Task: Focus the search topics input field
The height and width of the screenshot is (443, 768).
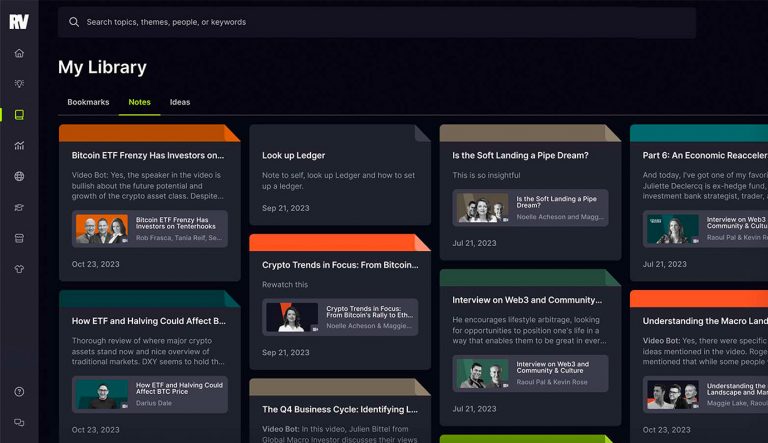Action: 380,22
